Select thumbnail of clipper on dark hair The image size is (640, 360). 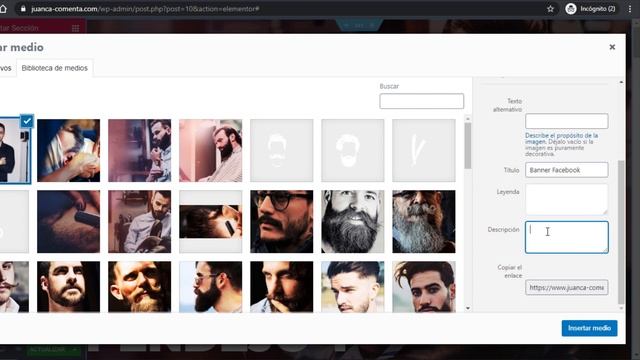click(x=69, y=222)
